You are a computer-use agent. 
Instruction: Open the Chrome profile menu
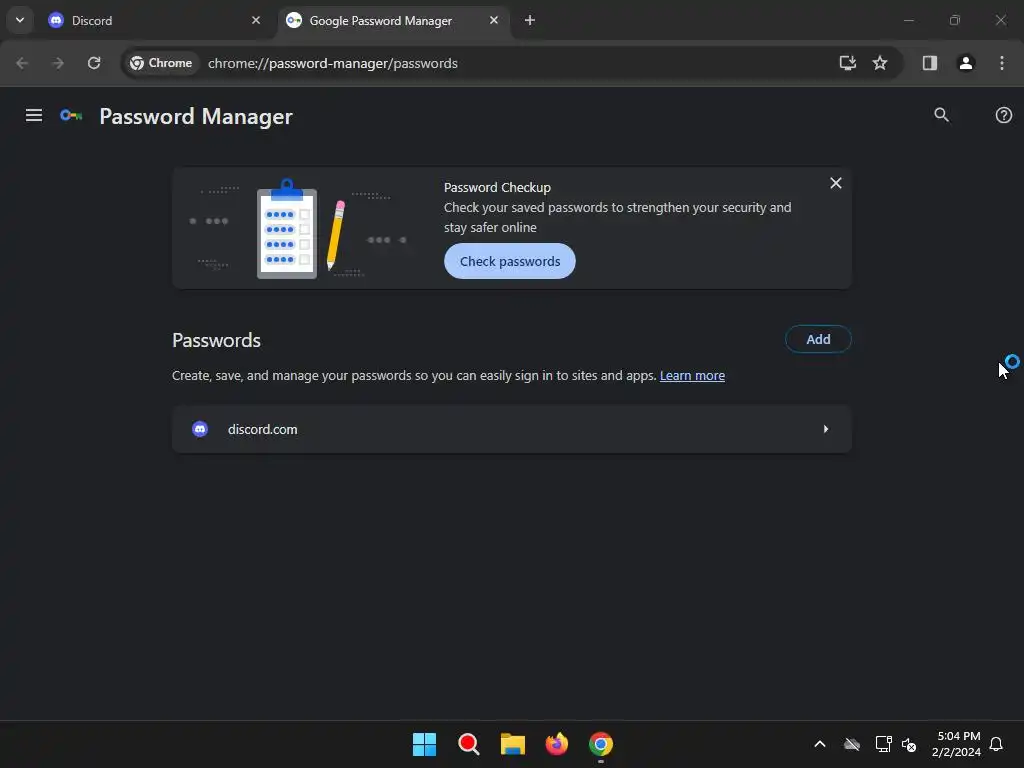965,63
